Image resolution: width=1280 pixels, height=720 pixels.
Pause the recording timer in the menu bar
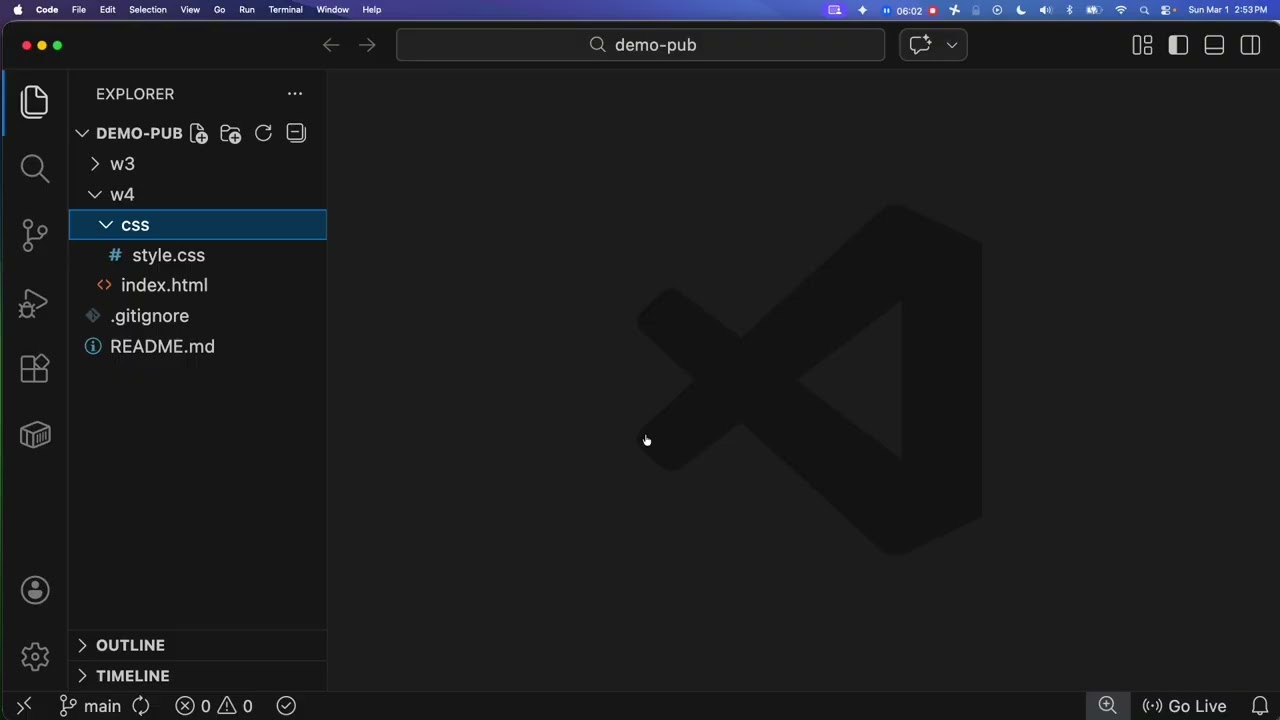pos(886,10)
